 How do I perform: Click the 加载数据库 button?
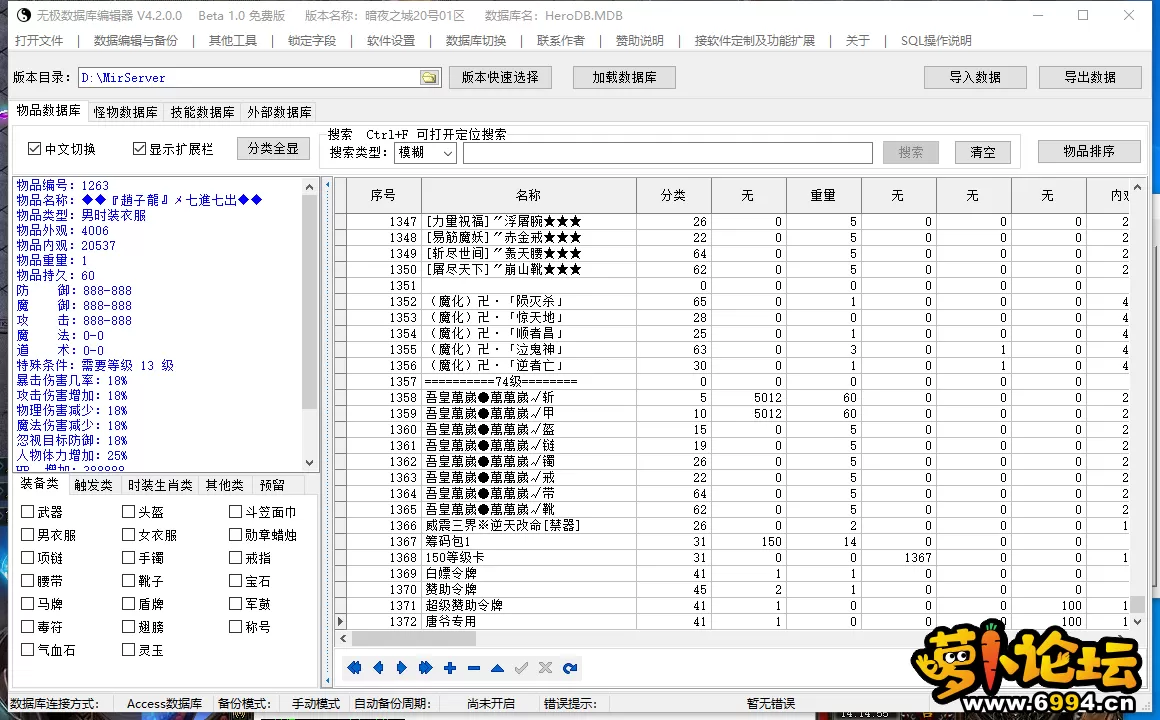coord(624,77)
